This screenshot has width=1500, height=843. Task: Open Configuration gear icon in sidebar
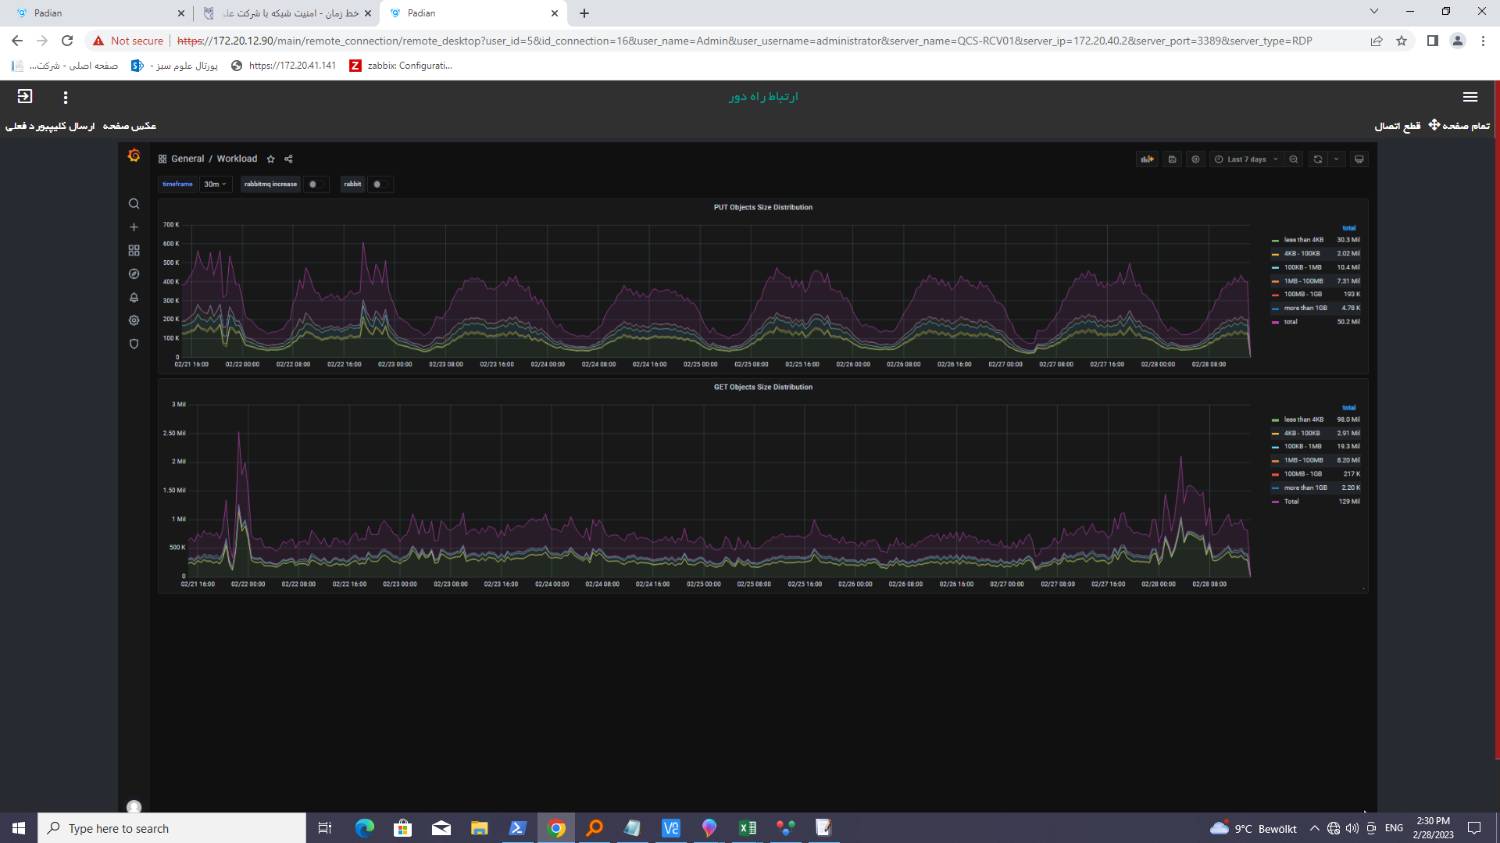(x=134, y=321)
